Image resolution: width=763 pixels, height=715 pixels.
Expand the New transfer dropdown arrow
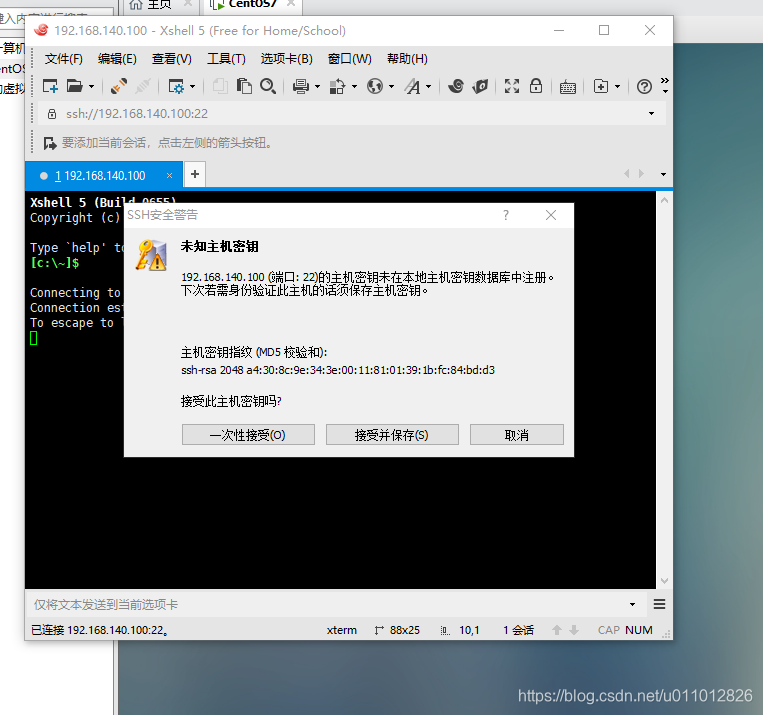coord(618,87)
